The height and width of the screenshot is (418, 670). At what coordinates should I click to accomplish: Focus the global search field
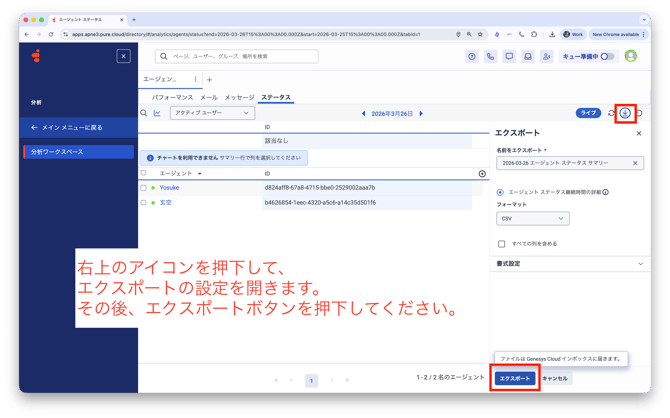[237, 56]
